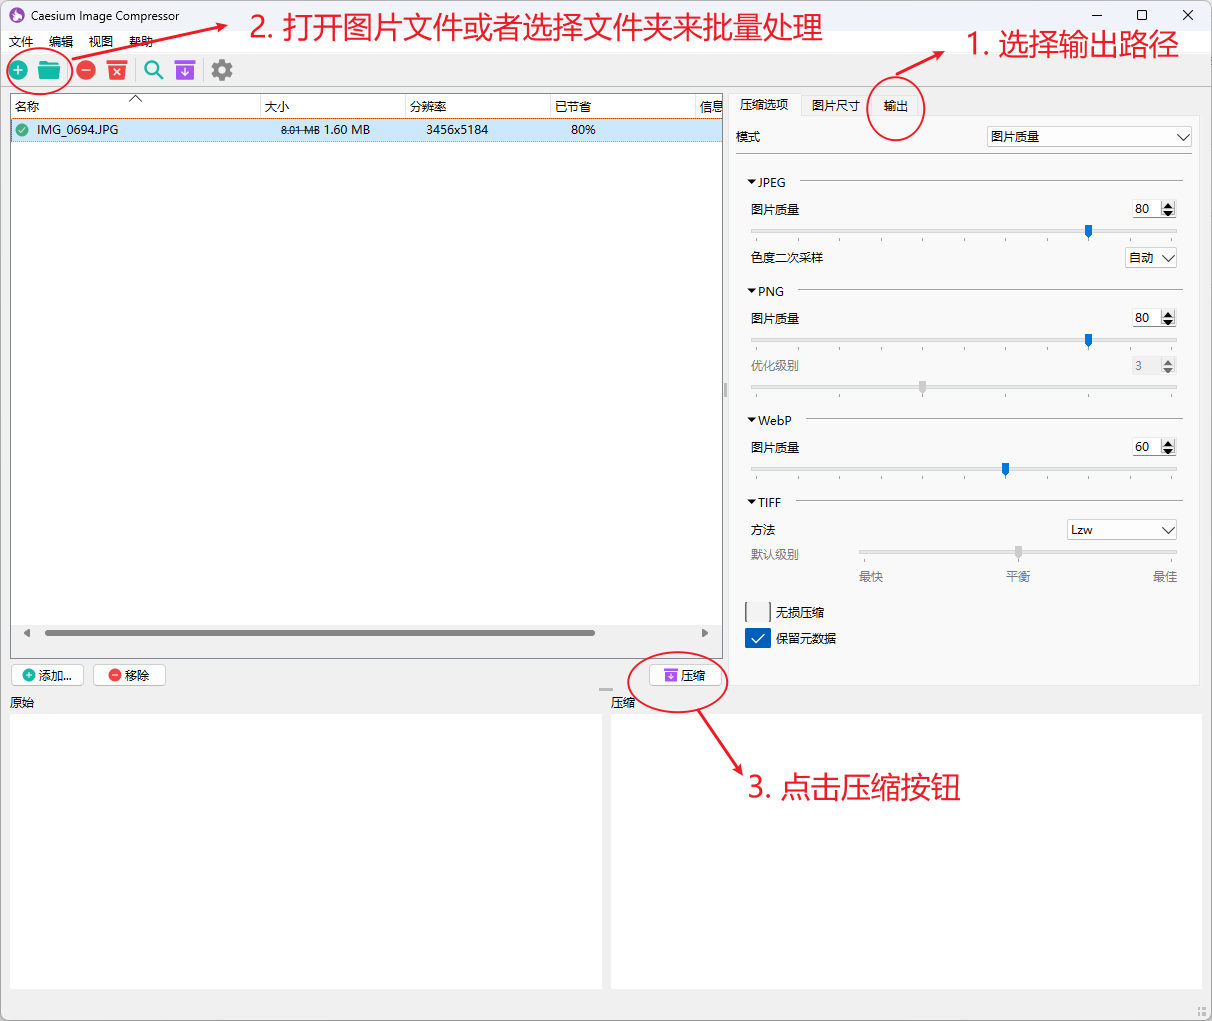Image resolution: width=1212 pixels, height=1021 pixels.
Task: Open the 编辑 menu
Action: tap(61, 42)
